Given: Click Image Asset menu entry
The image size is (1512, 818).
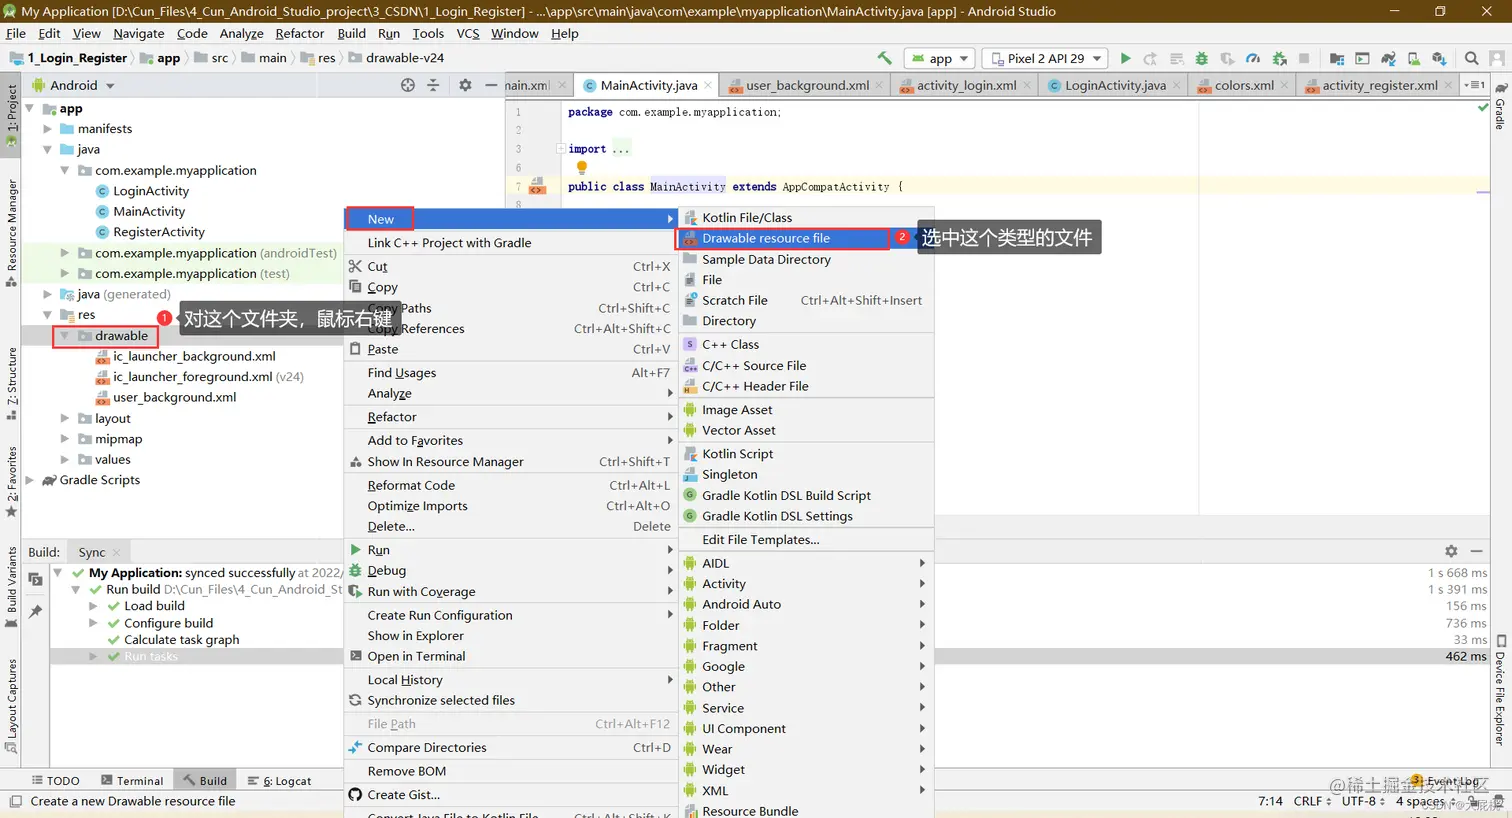Looking at the screenshot, I should 806,410.
